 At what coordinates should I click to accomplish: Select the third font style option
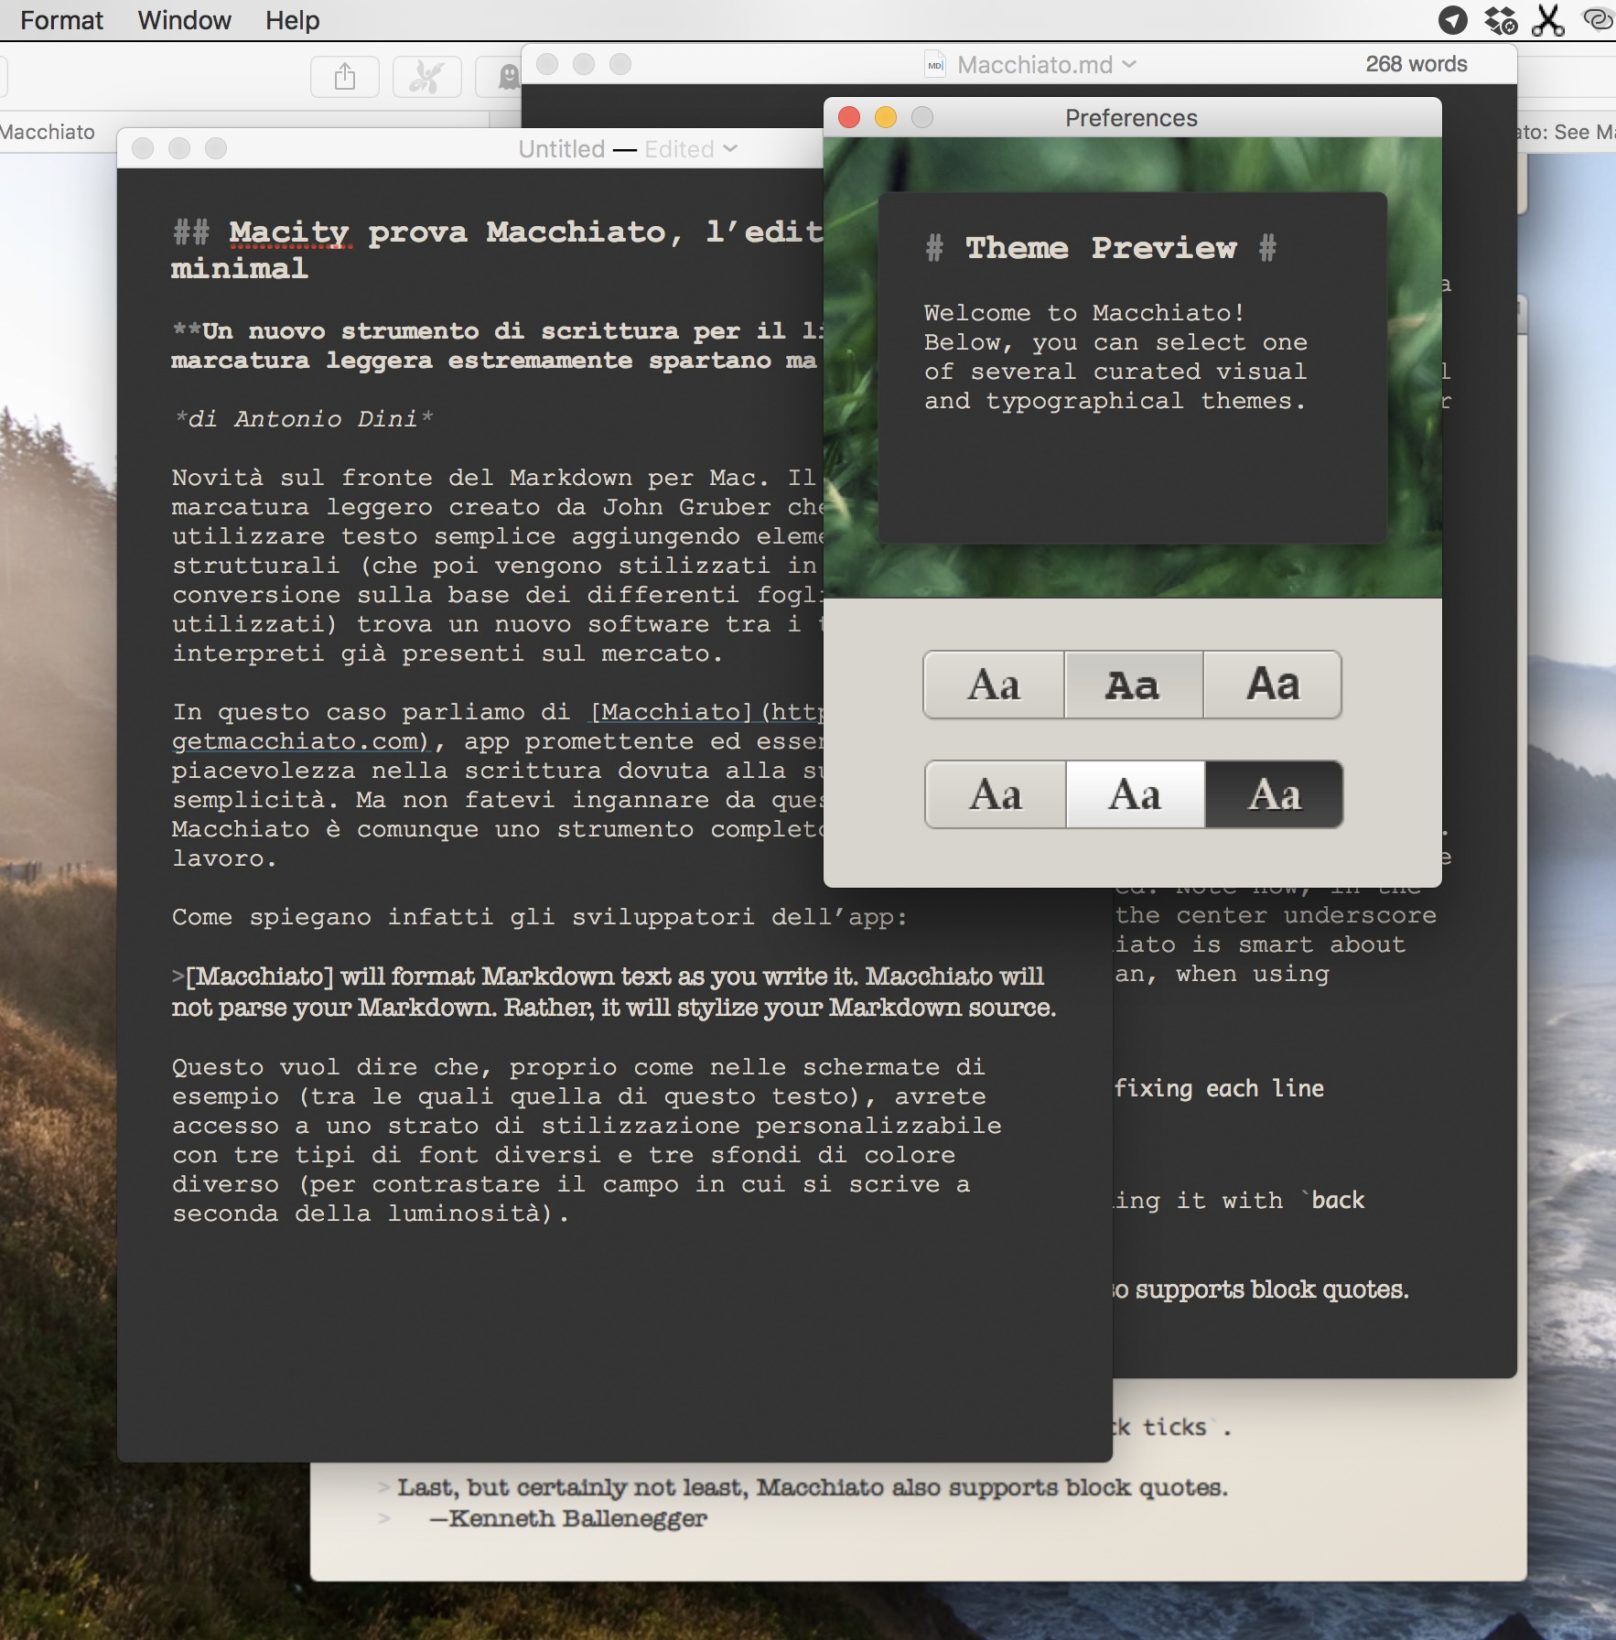tap(1273, 685)
